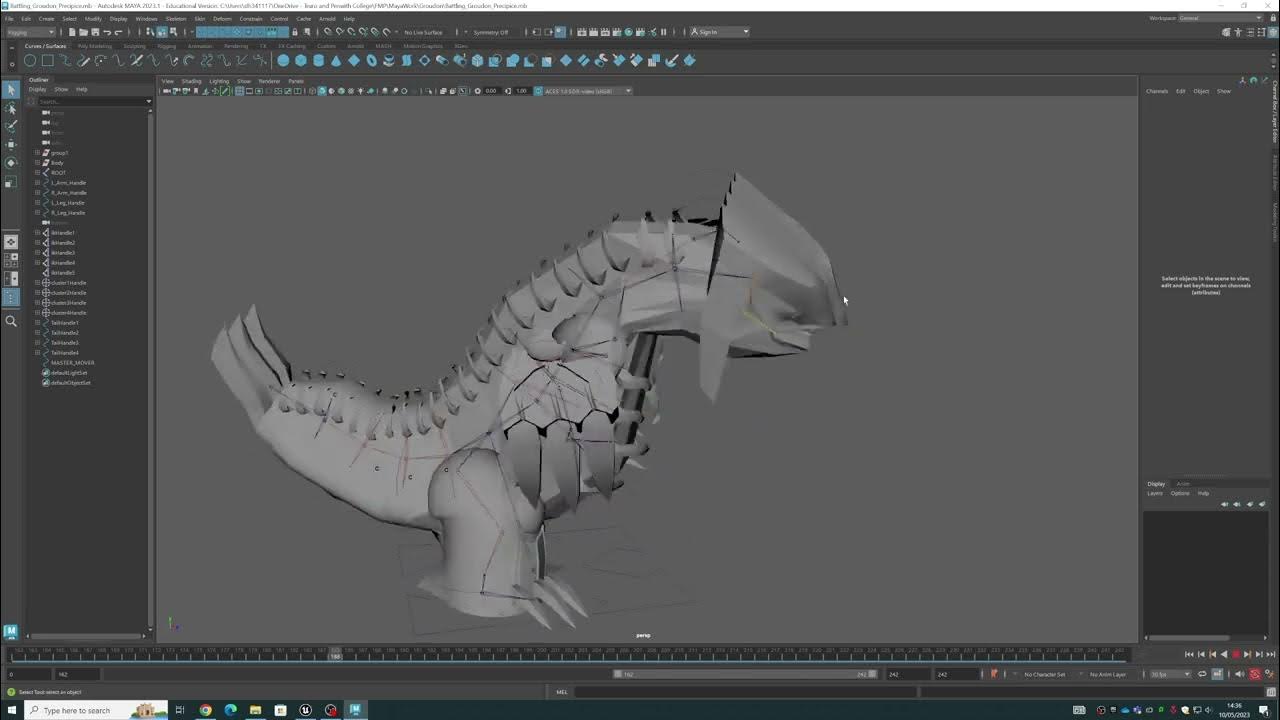The image size is (1280, 720).
Task: Click the MEL command line label
Action: [562, 692]
